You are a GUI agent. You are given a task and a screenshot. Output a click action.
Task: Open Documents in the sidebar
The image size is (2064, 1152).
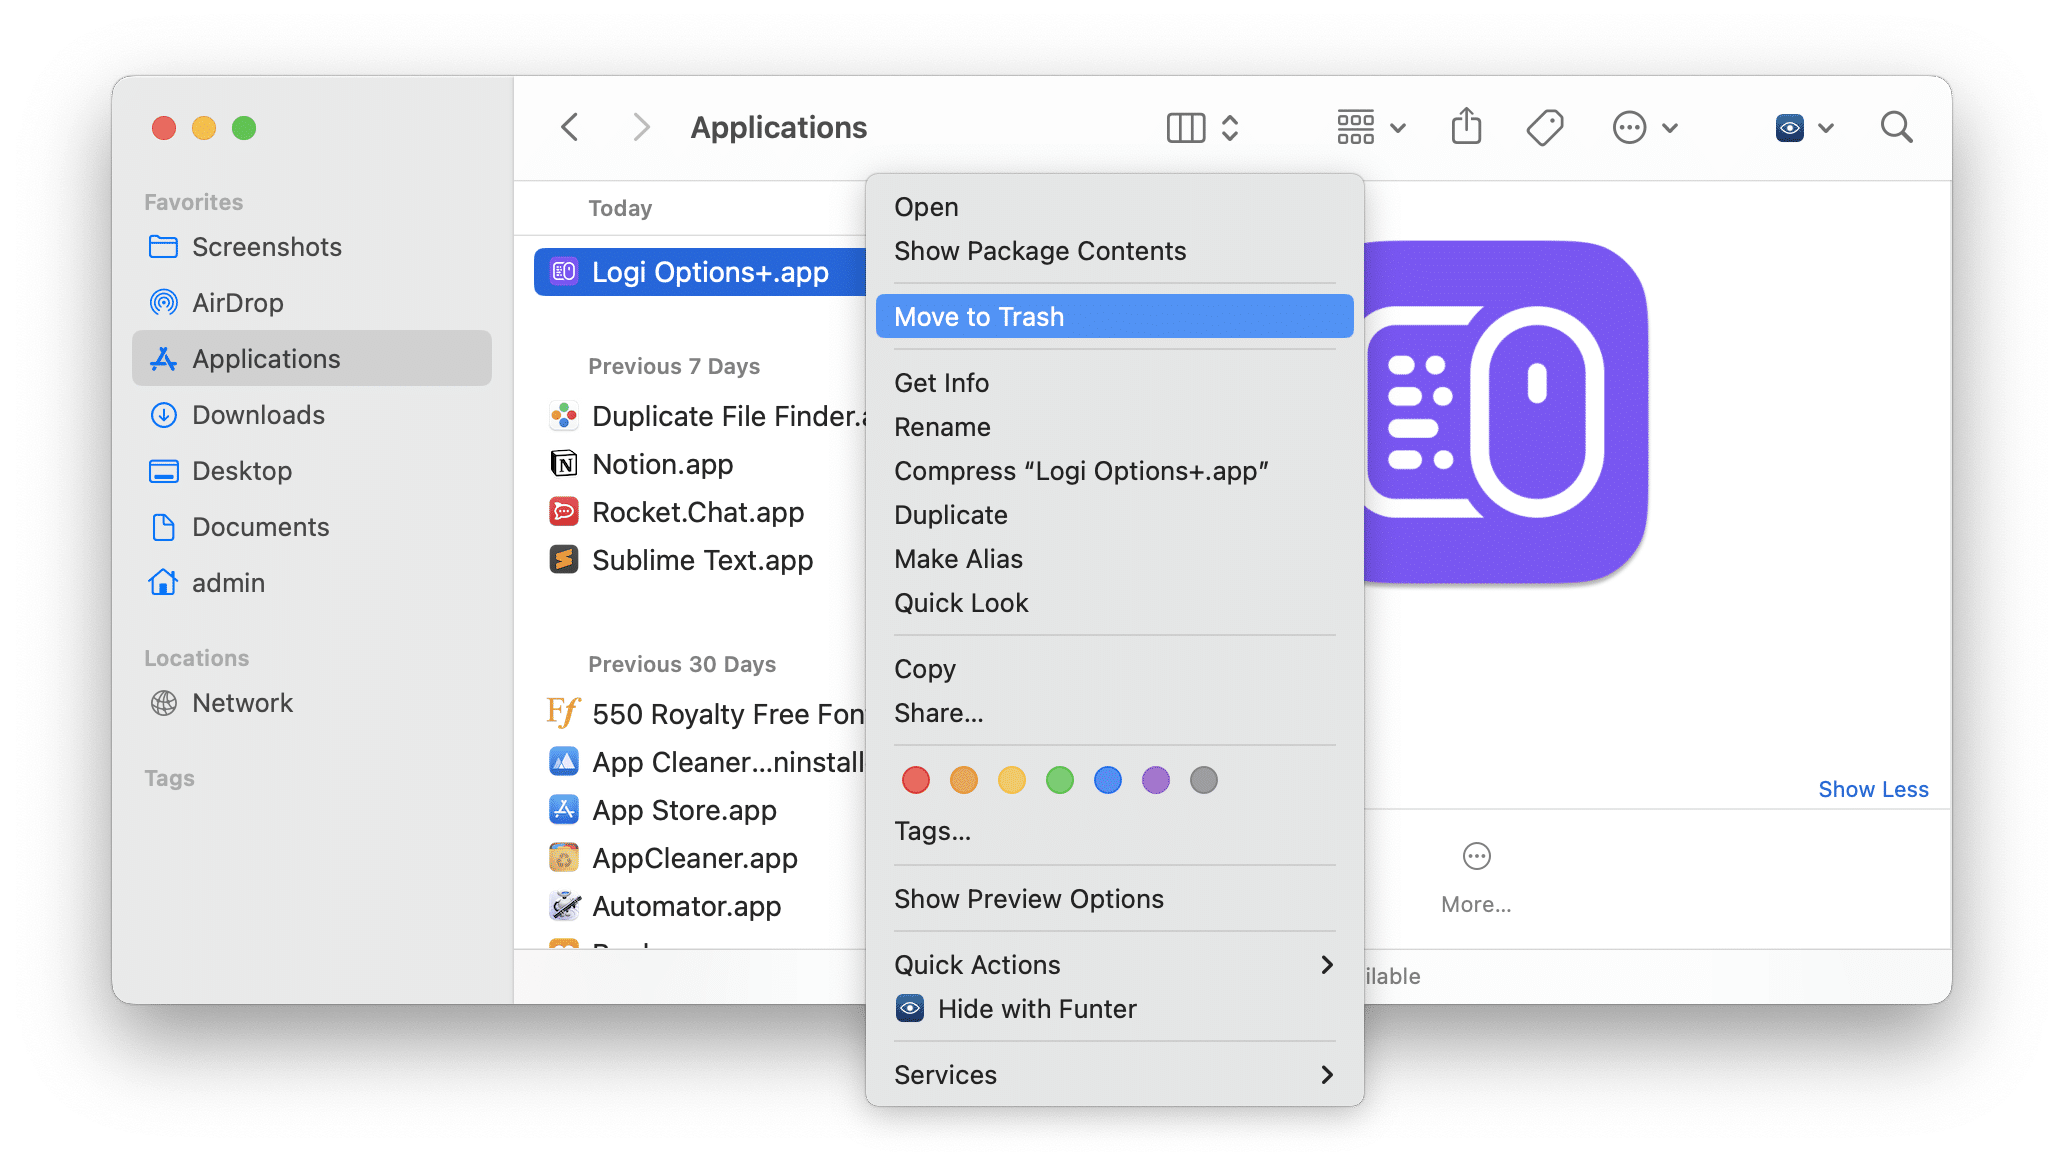click(x=311, y=527)
